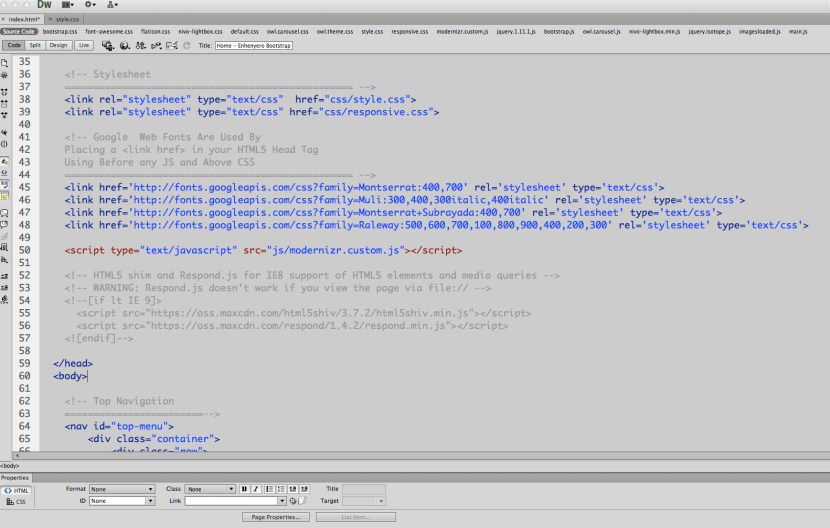This screenshot has width=830, height=528.
Task: Switch to the style.css document tab
Action: 68,19
